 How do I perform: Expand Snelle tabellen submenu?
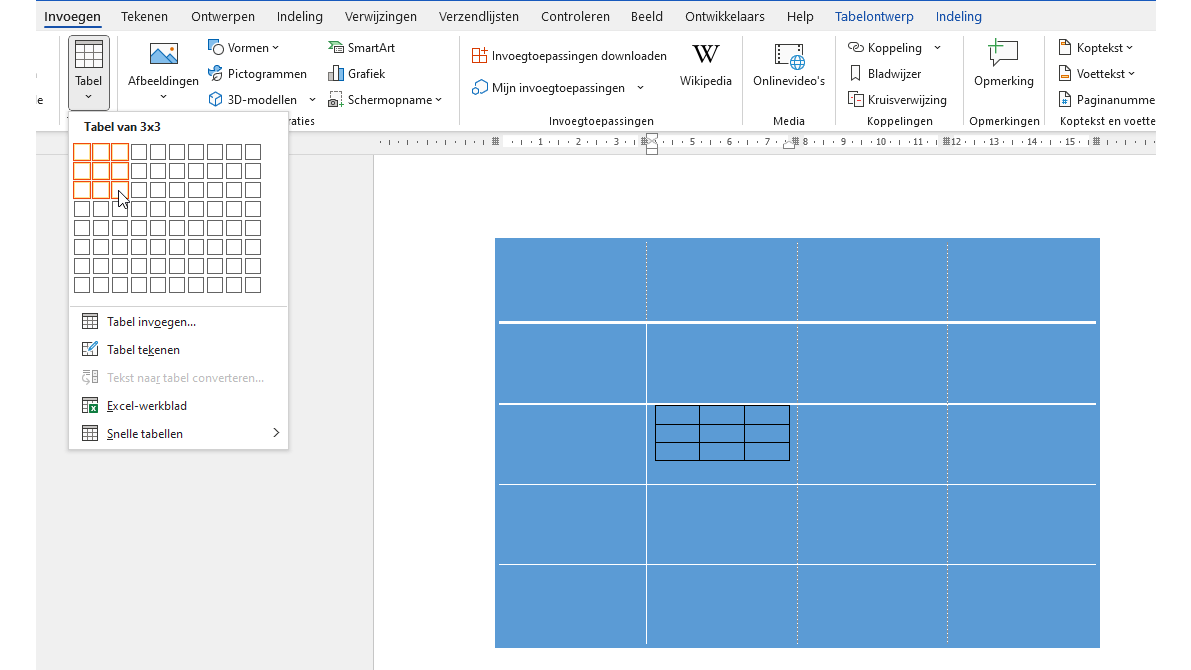pos(178,434)
